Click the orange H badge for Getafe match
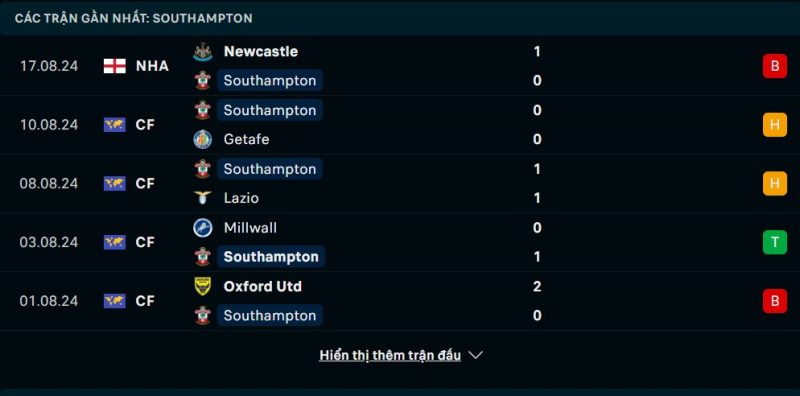Viewport: 800px width, 396px height. 774,125
